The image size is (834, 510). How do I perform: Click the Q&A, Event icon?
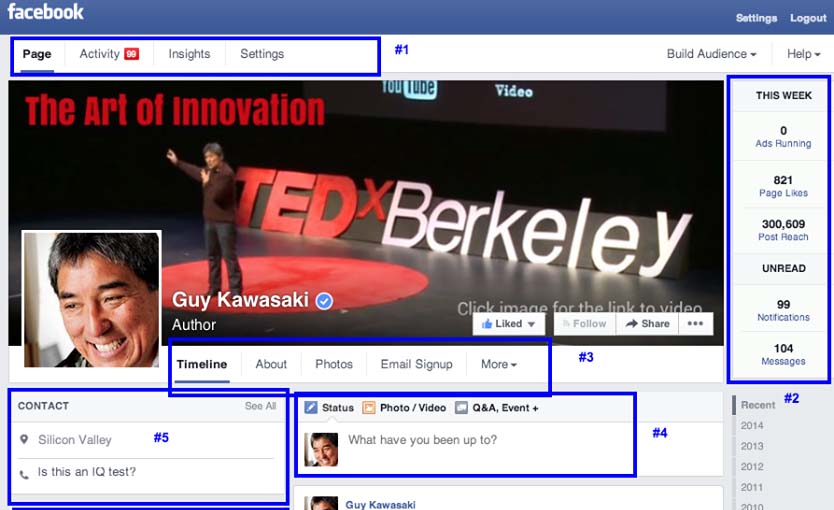point(461,408)
